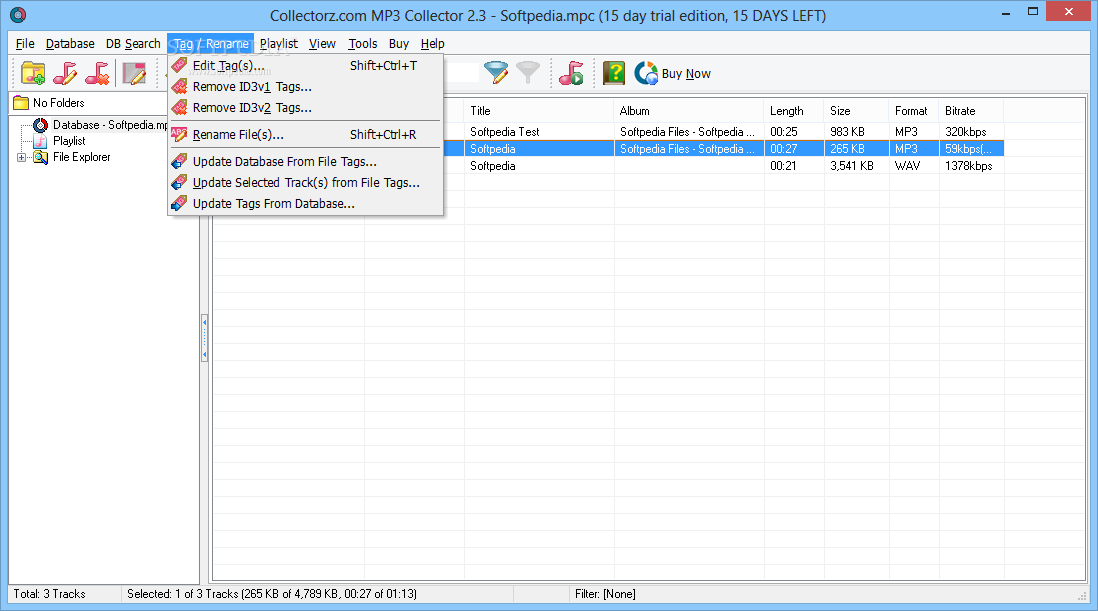Viewport: 1098px width, 611px height.
Task: Click the Buy Now button label
Action: pyautogui.click(x=686, y=73)
